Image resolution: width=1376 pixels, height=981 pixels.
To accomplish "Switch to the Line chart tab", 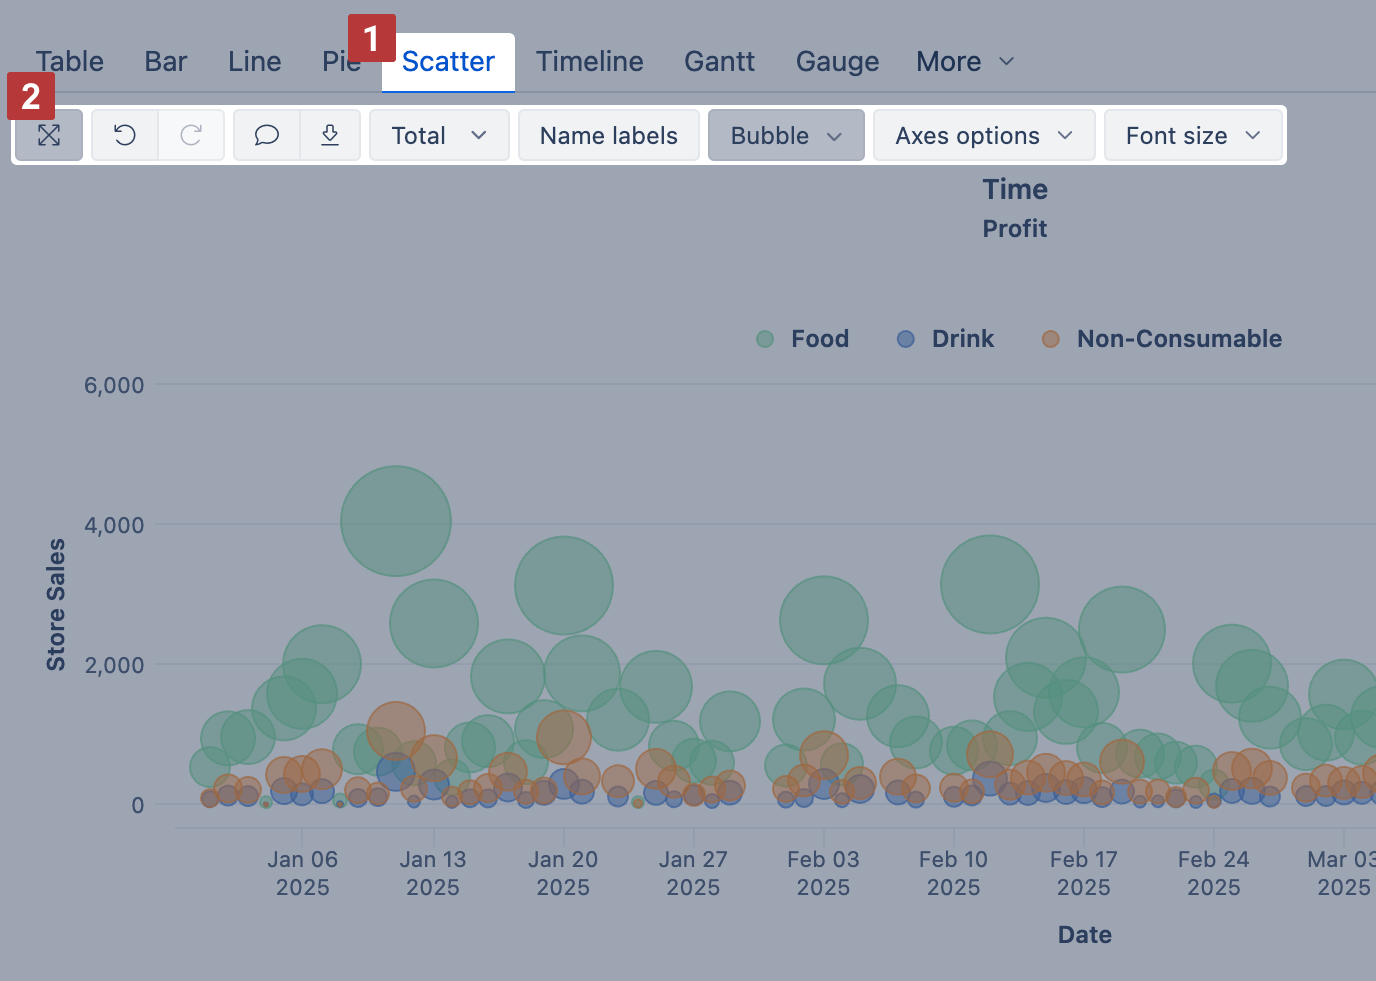I will tap(255, 62).
